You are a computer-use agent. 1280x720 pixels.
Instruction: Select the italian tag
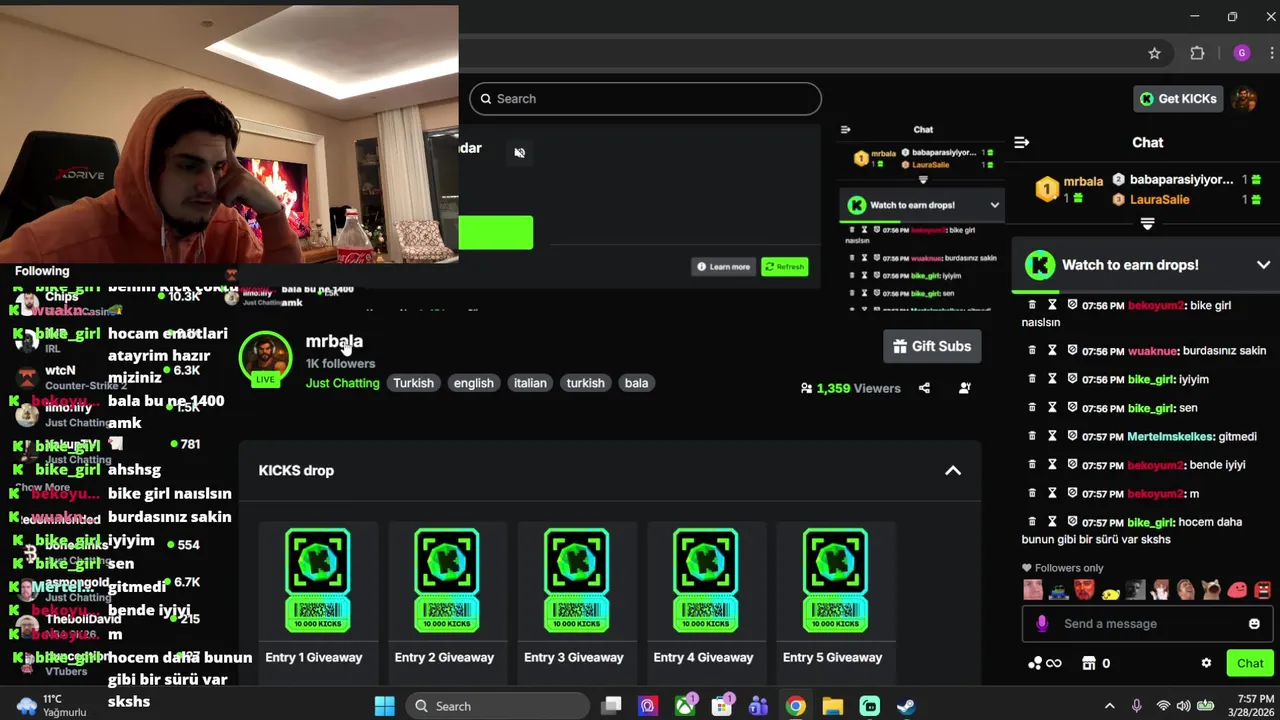click(530, 383)
